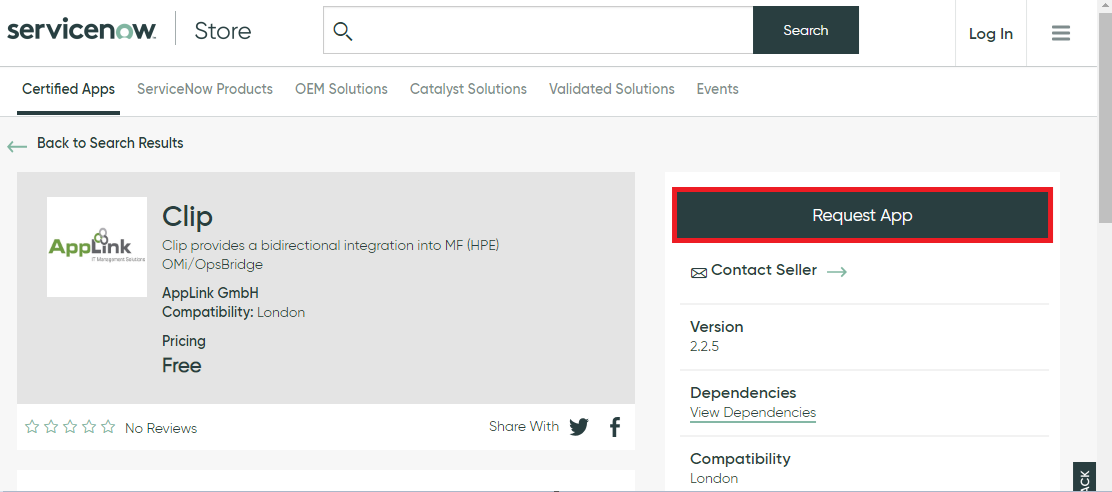This screenshot has height=492, width=1112.
Task: Open ServiceNow Products tab
Action: click(x=205, y=89)
